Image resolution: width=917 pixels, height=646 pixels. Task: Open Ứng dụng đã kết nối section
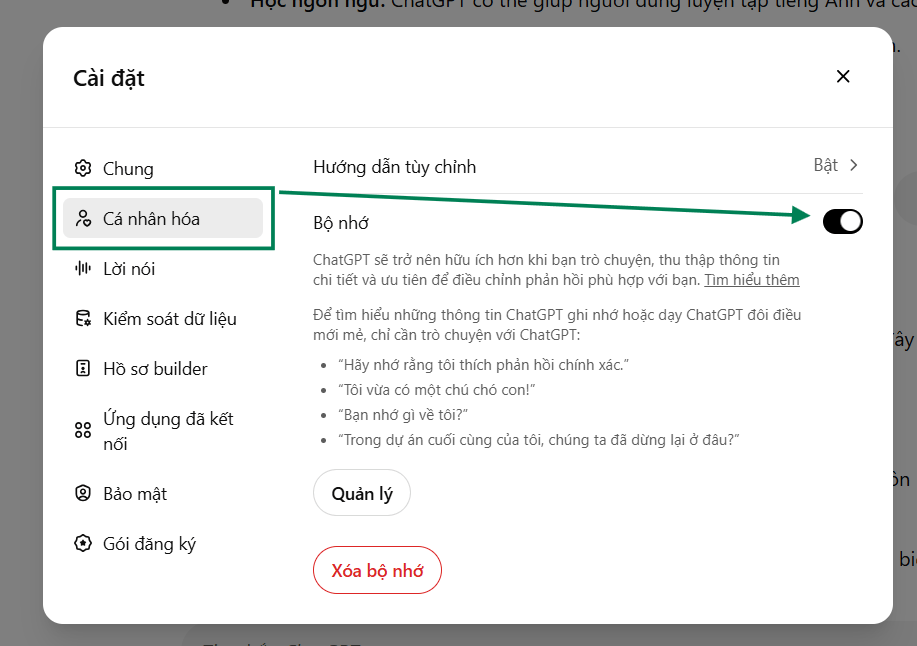pyautogui.click(x=163, y=431)
